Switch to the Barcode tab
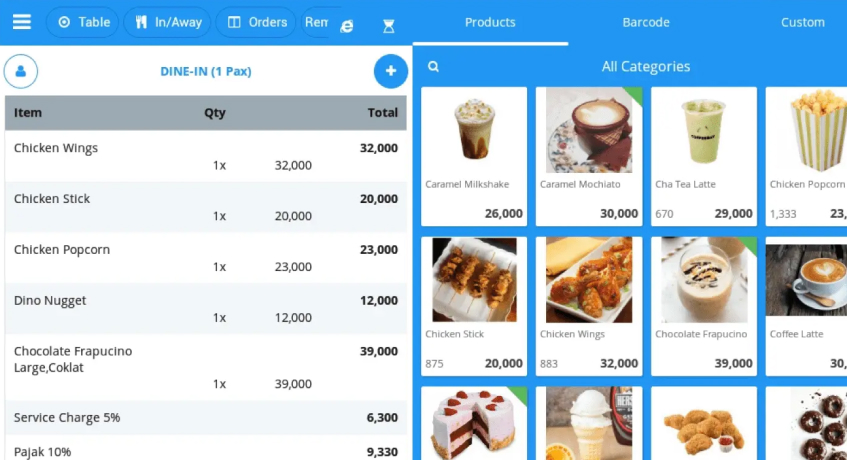Viewport: 847px width, 460px height. tap(646, 22)
